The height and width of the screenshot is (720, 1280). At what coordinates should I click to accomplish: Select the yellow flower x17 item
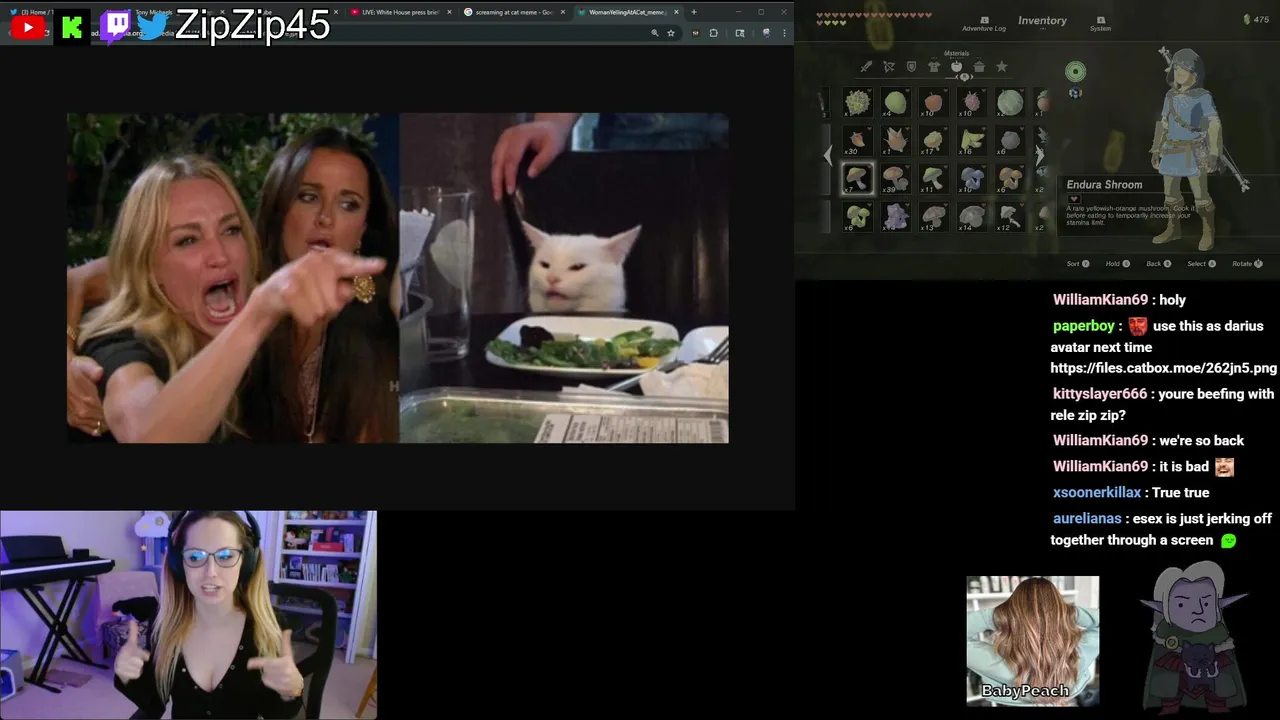click(x=933, y=140)
